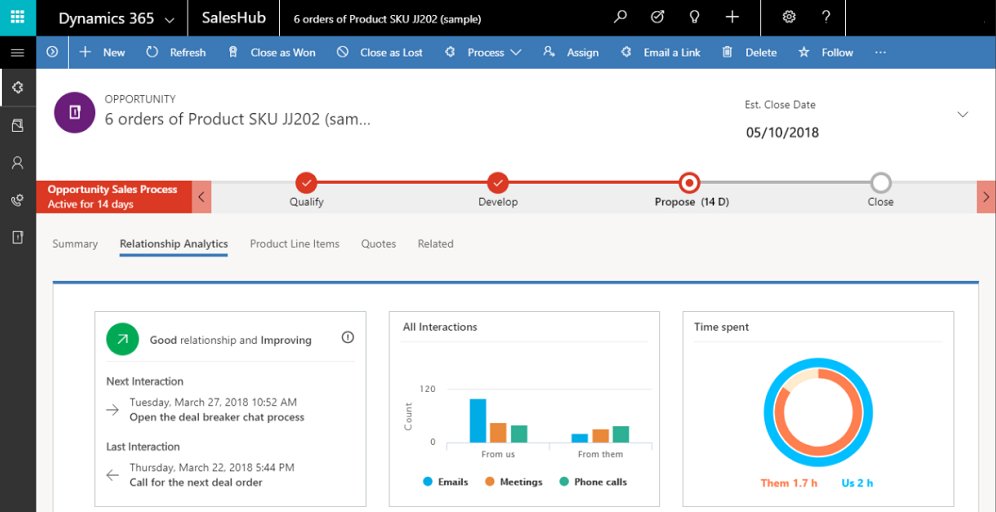Viewport: 996px width, 512px height.
Task: Open 'Call for the next deal order'
Action: (x=196, y=482)
